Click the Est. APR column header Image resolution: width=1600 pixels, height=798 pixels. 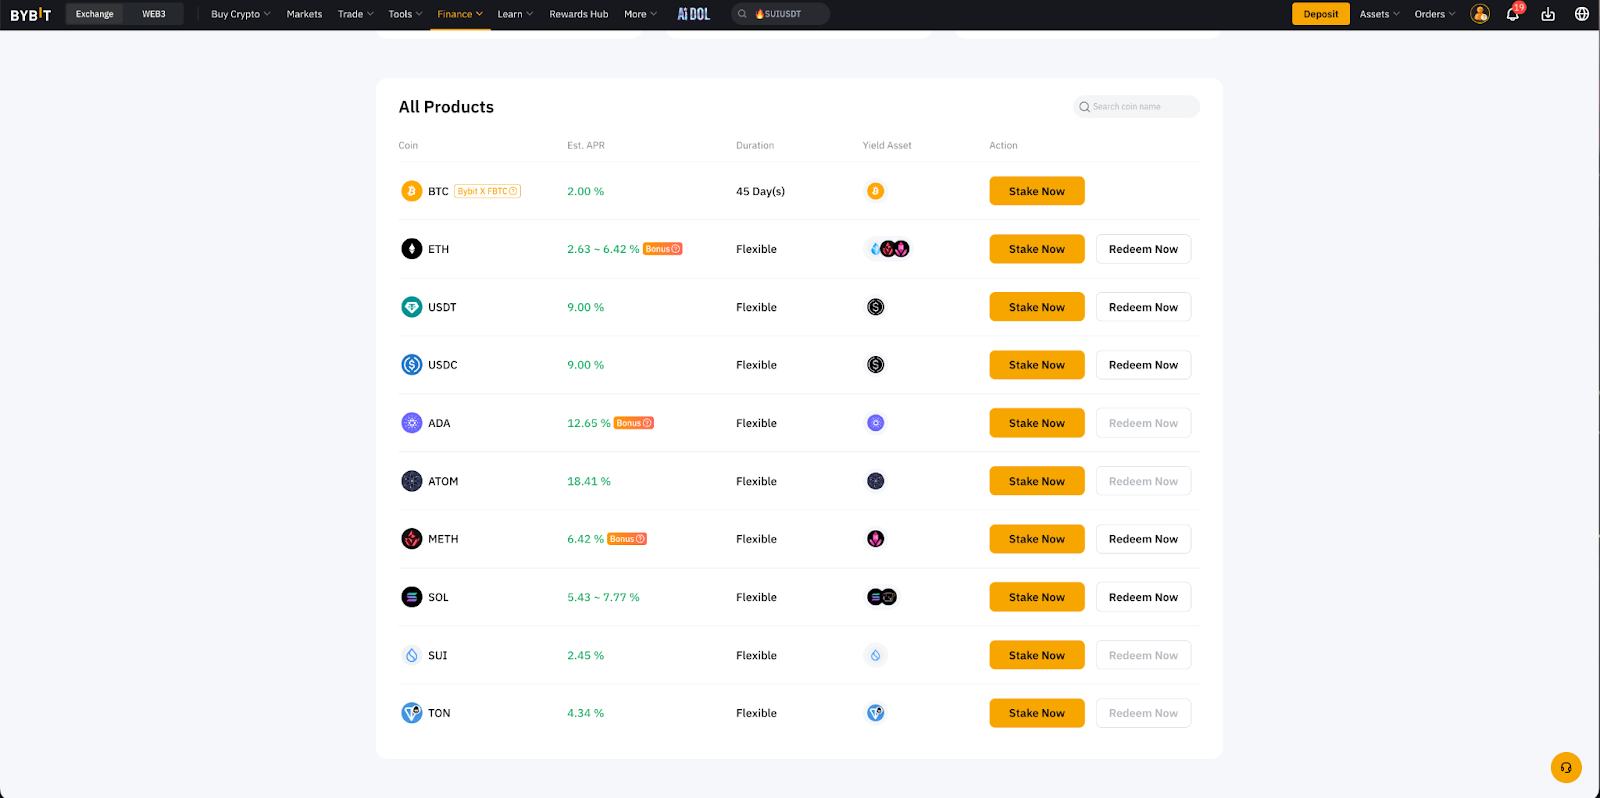tap(586, 146)
